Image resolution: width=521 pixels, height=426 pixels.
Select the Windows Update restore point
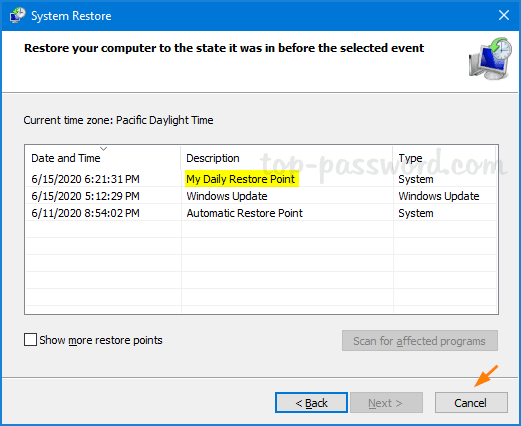pyautogui.click(x=227, y=196)
